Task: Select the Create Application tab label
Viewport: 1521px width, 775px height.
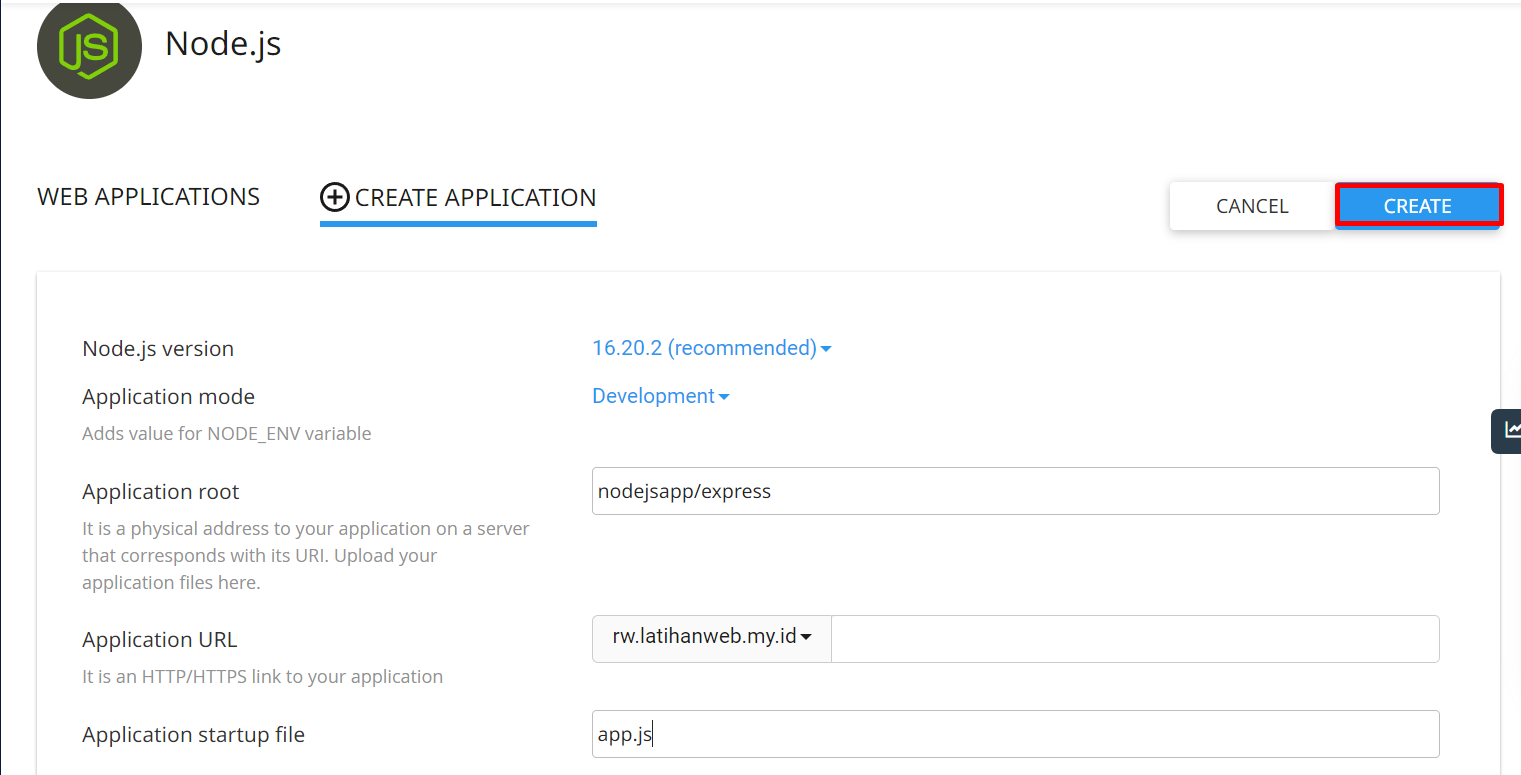Action: coord(475,198)
